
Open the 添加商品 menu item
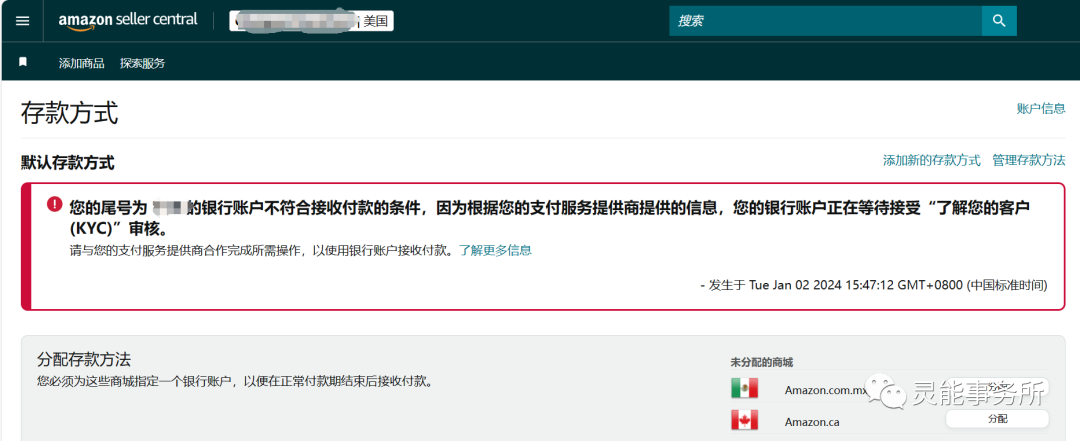[x=81, y=63]
